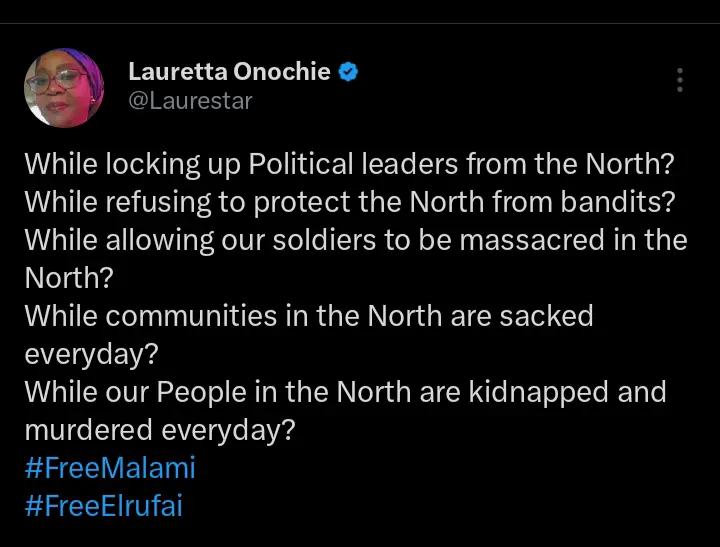This screenshot has height=547, width=720.
Task: Open the @Laurestar handle link
Action: point(190,101)
